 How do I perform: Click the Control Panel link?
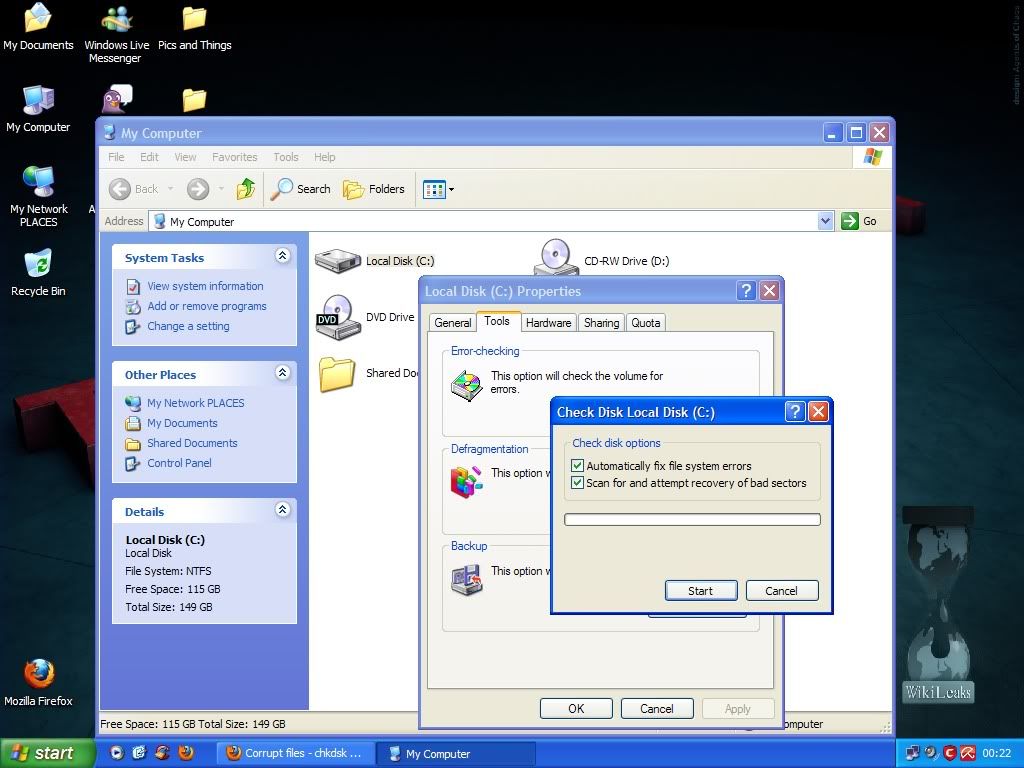coord(179,463)
